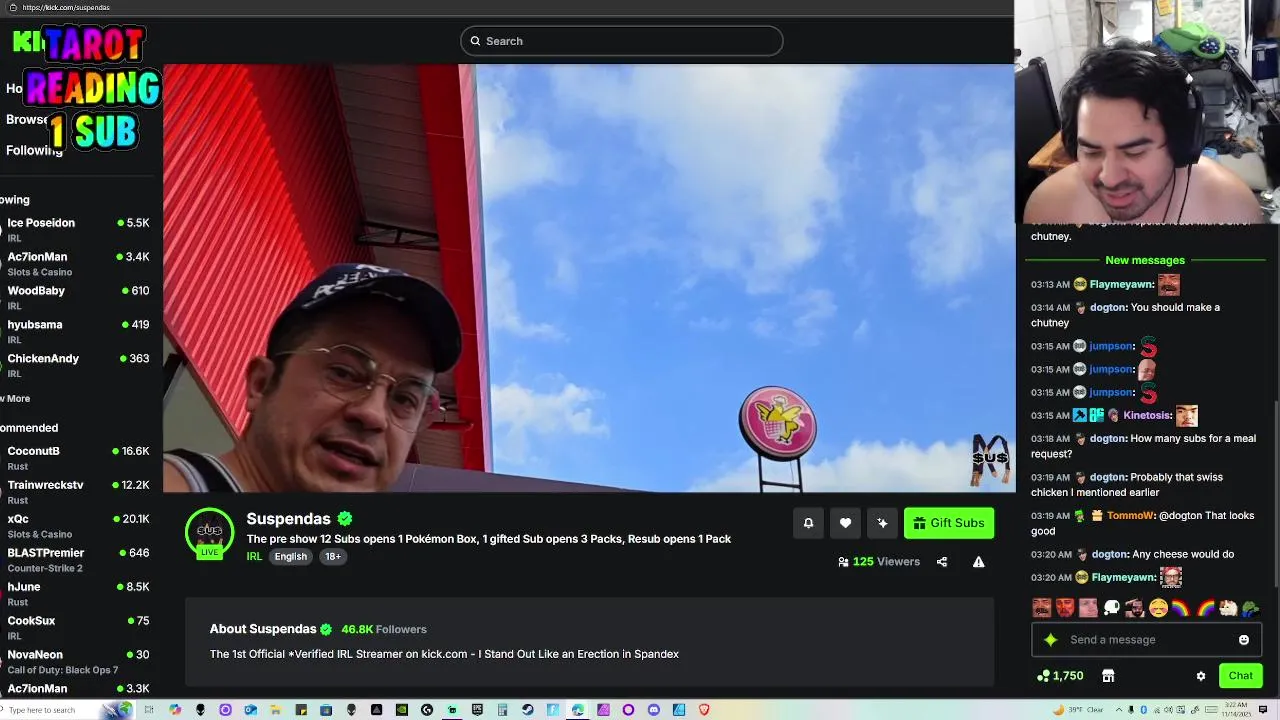Select the blushing face quick emote
Image resolution: width=1280 pixels, height=720 pixels.
pos(1158,607)
